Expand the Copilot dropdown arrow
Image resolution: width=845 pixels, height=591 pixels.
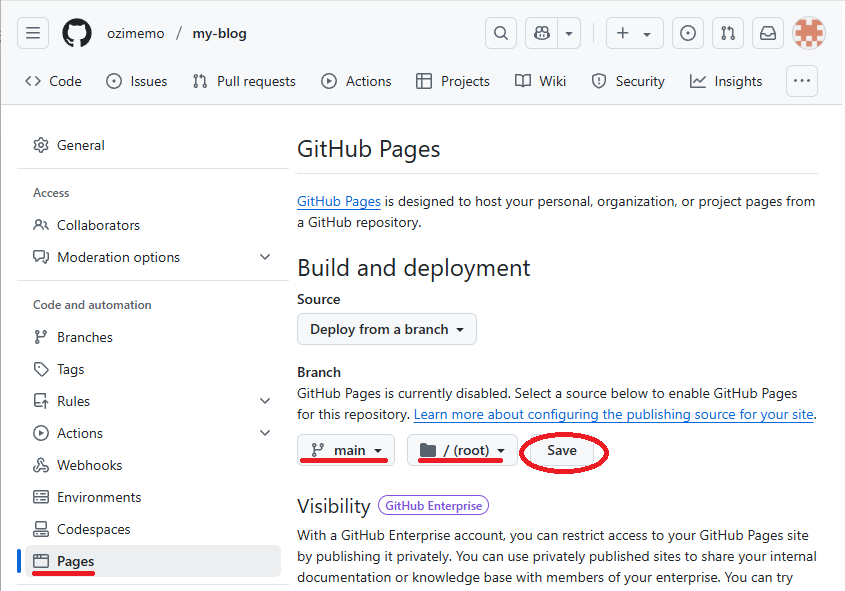click(x=569, y=33)
